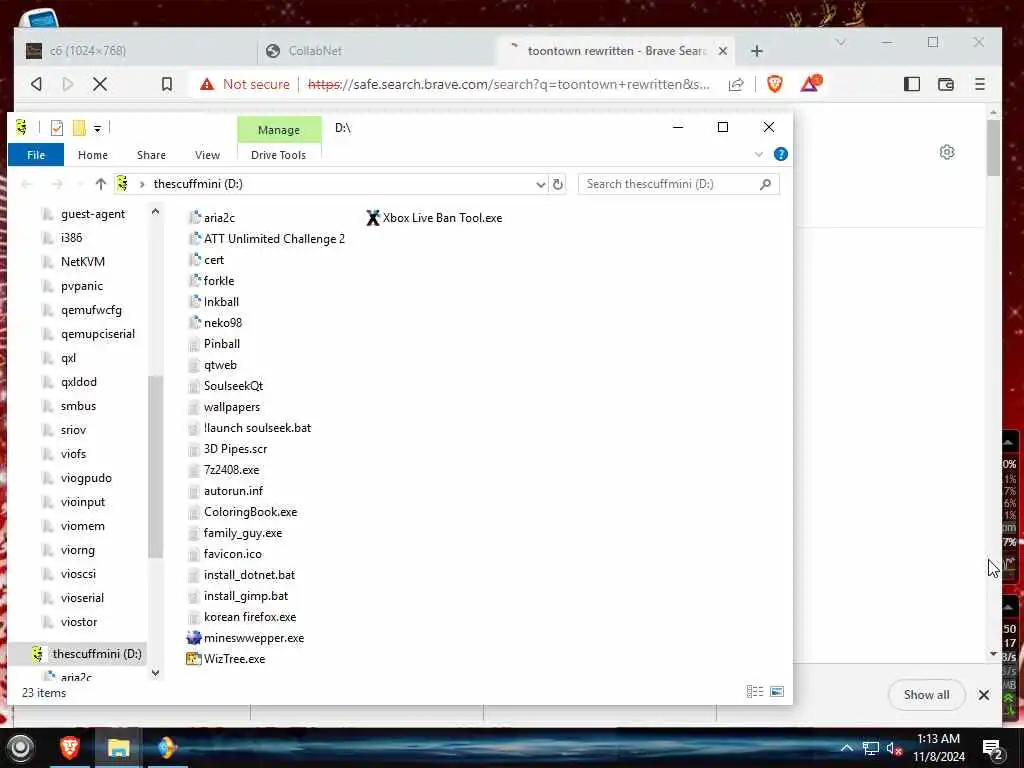Close the toontown rewritten tab
1024x768 pixels.
(723, 51)
